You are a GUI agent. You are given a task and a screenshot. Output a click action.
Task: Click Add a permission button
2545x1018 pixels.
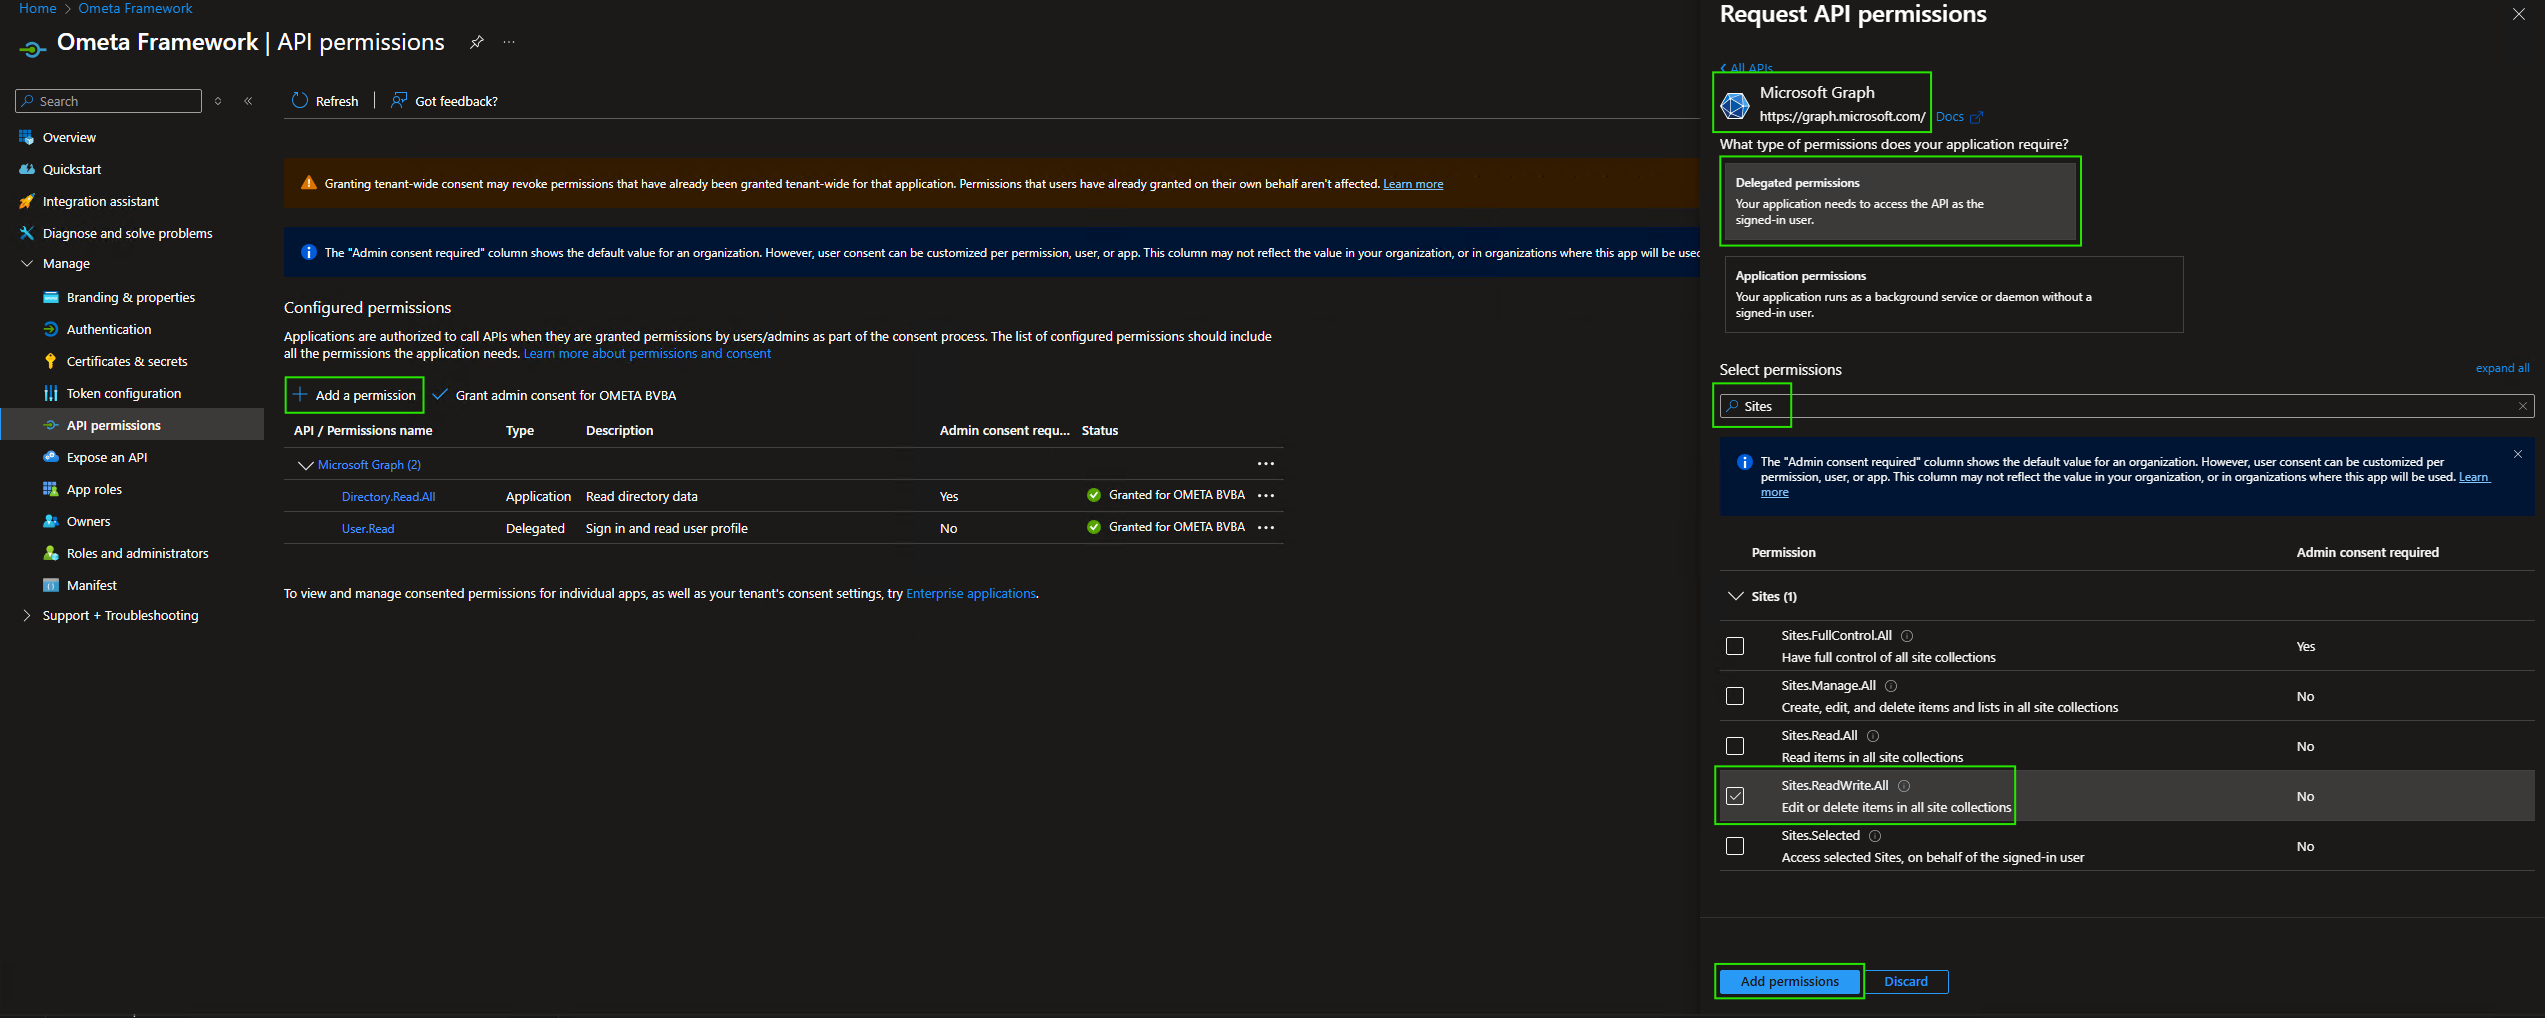(x=355, y=395)
